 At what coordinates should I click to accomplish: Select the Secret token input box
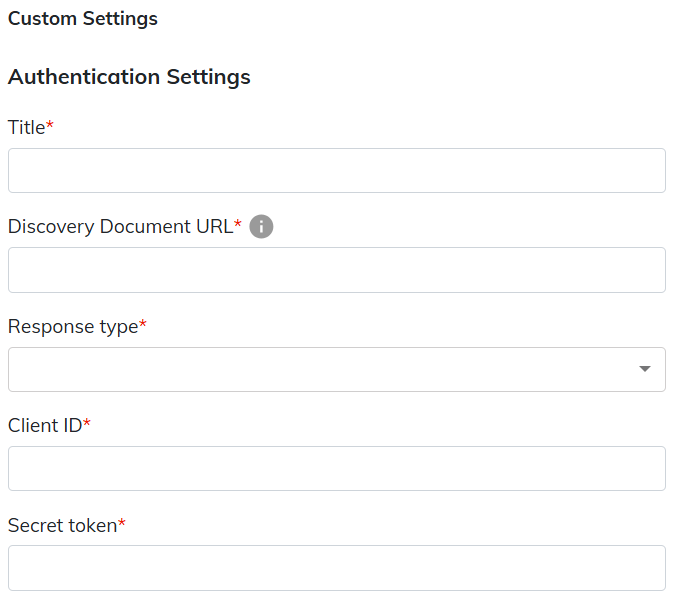pos(336,567)
